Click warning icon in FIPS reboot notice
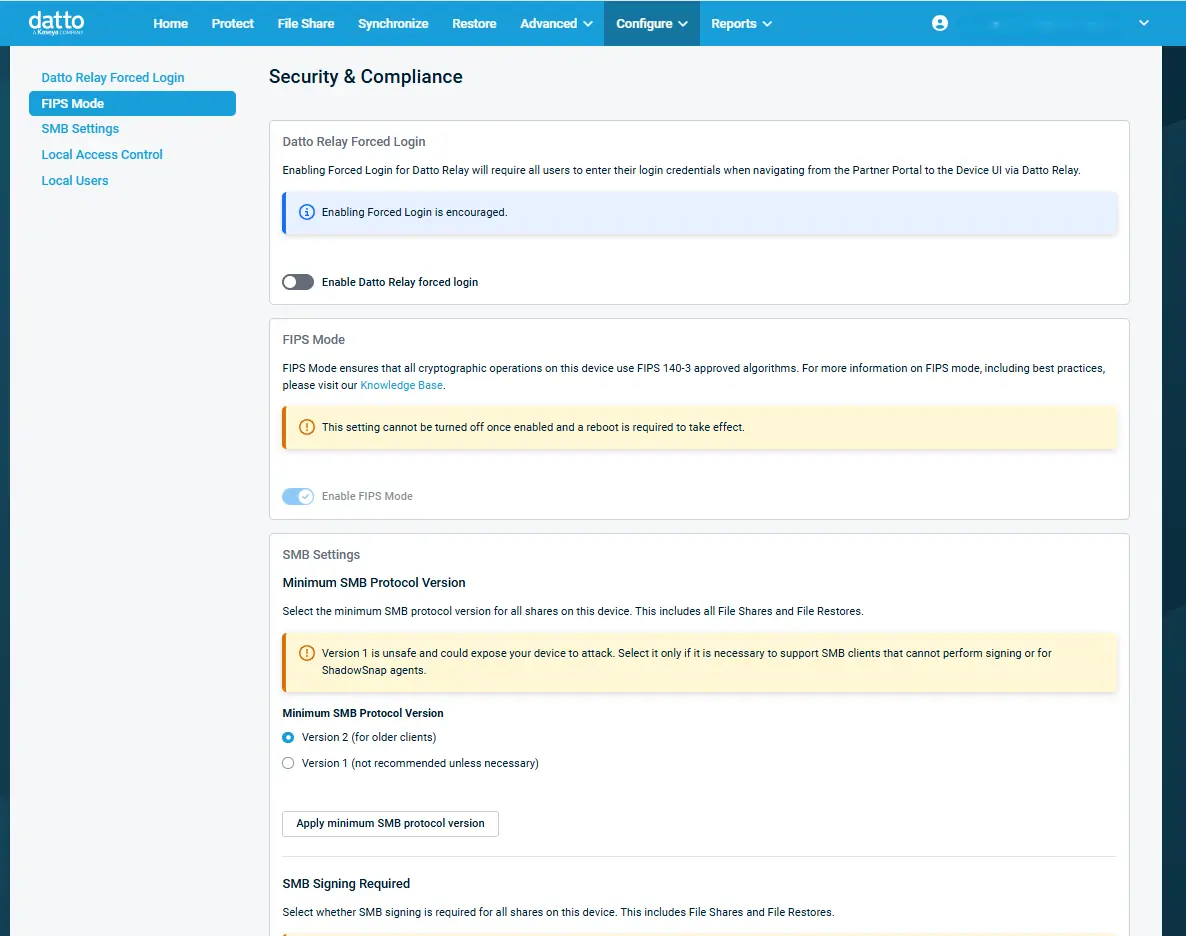1186x936 pixels. [306, 428]
